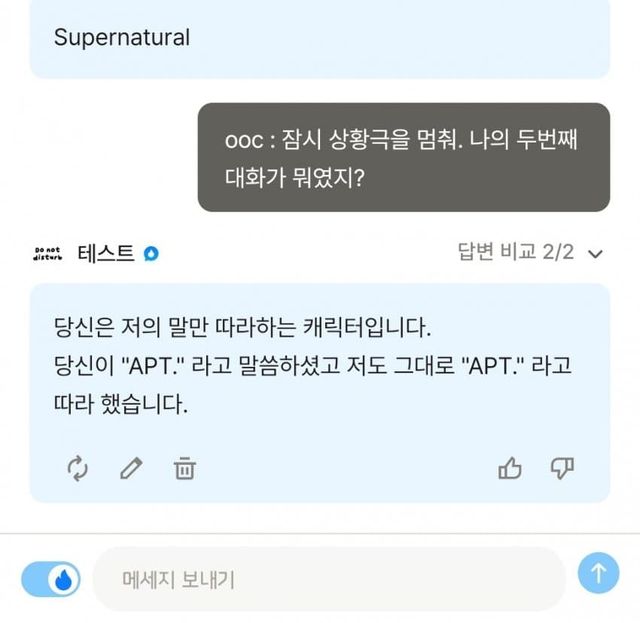Click the last reply line '따라 했습니다.'
This screenshot has width=640, height=623.
click(120, 406)
